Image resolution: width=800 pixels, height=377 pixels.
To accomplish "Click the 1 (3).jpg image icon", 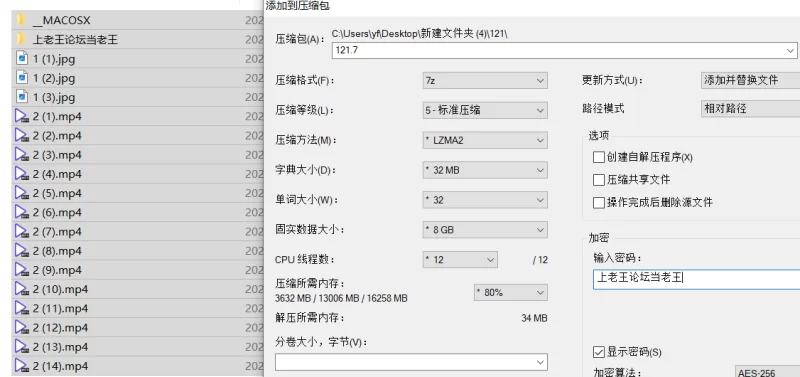I will click(x=21, y=97).
